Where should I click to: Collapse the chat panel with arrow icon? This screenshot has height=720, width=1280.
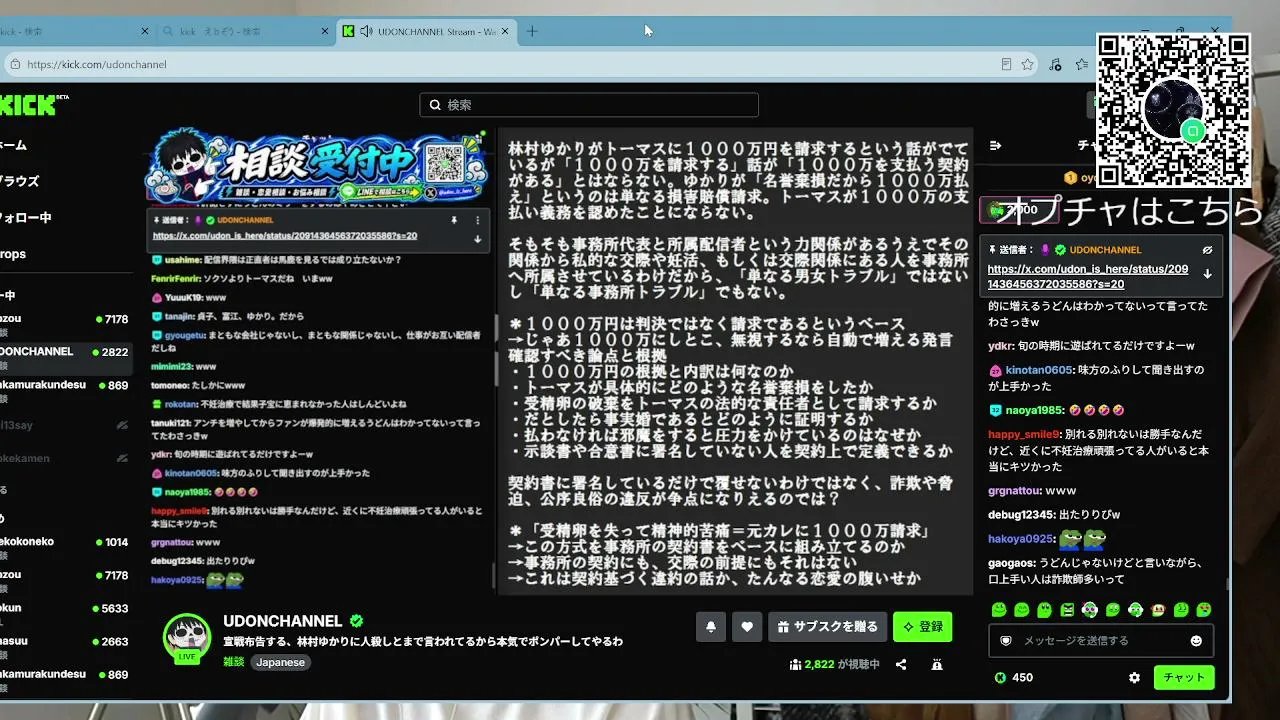[995, 145]
